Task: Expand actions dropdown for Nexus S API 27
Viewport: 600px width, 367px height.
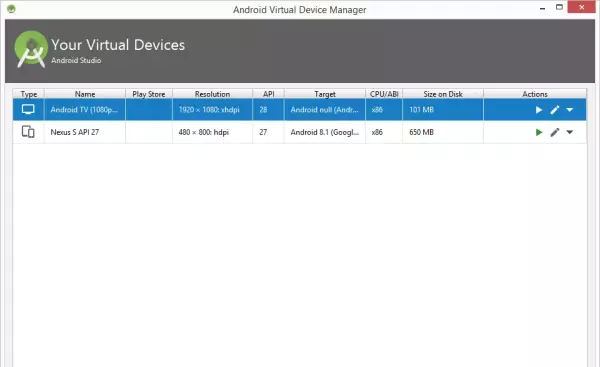Action: pos(569,132)
